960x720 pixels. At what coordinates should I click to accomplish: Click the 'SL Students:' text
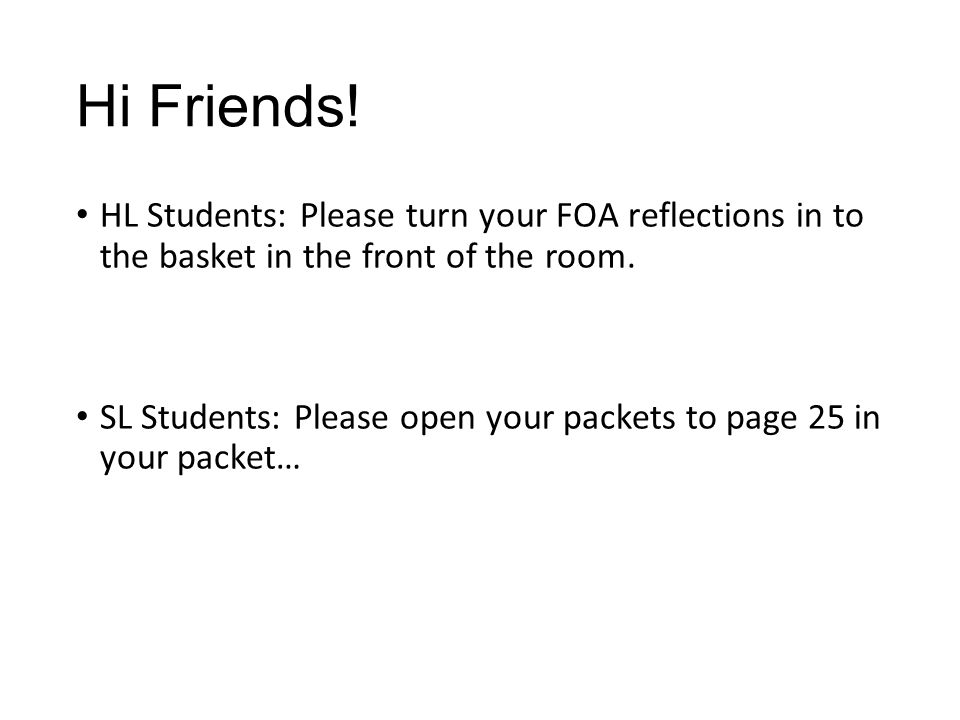(x=190, y=418)
